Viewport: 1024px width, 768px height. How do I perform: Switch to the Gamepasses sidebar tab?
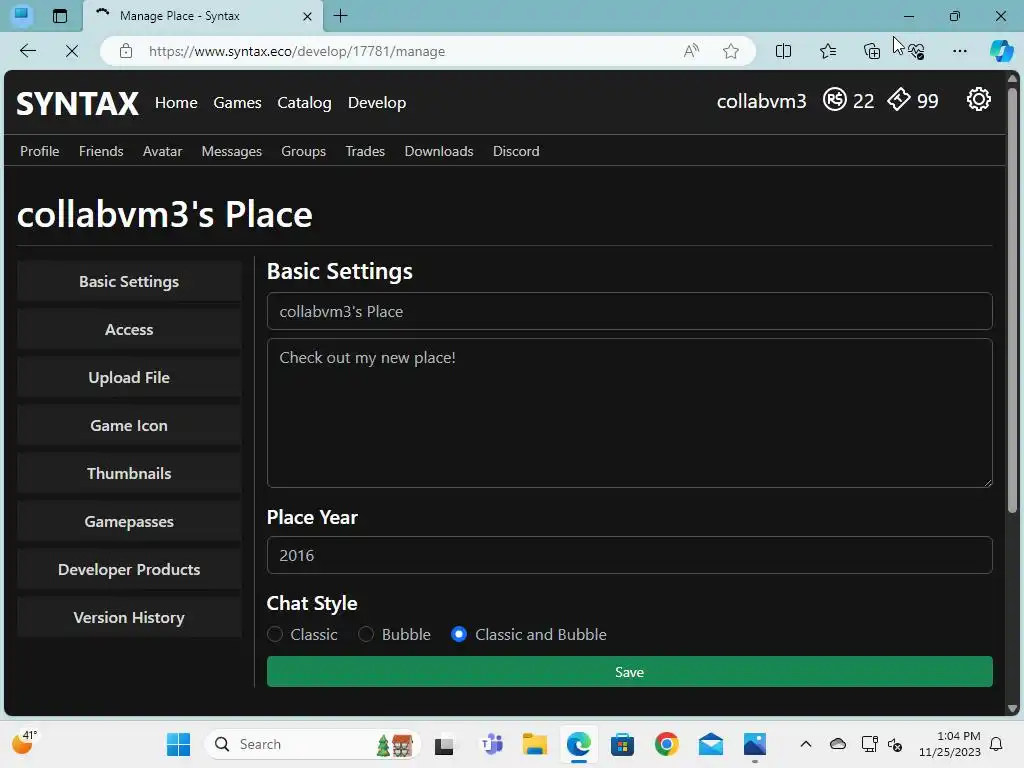pos(129,522)
